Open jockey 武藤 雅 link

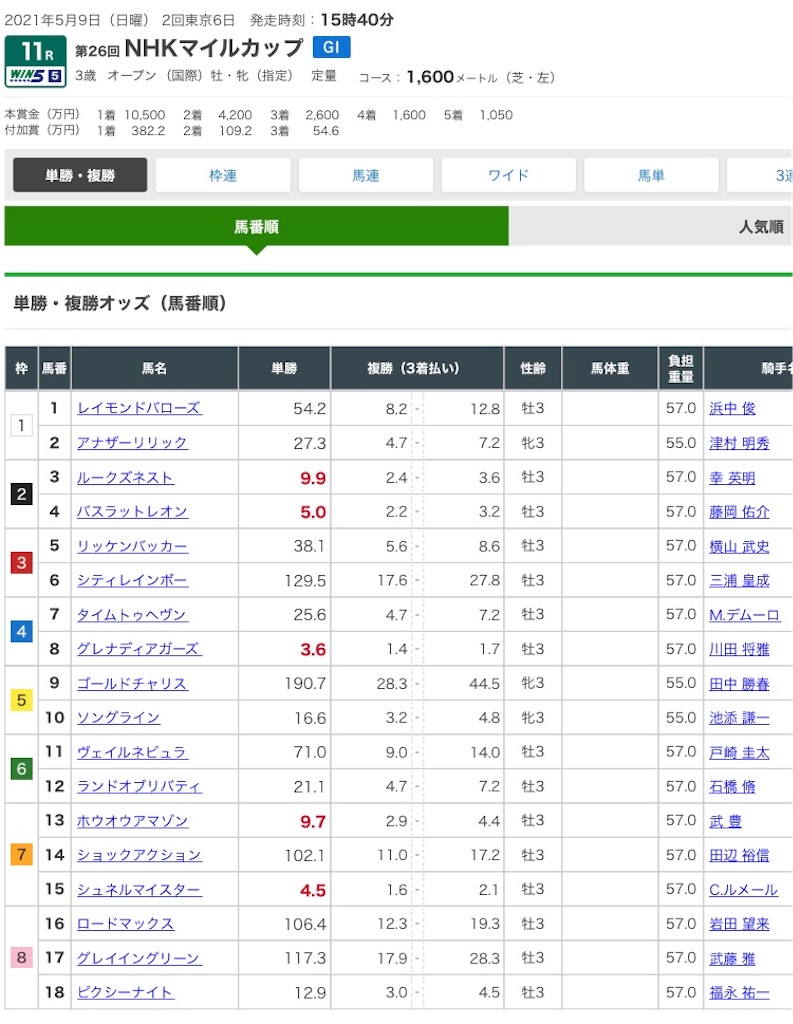(732, 958)
